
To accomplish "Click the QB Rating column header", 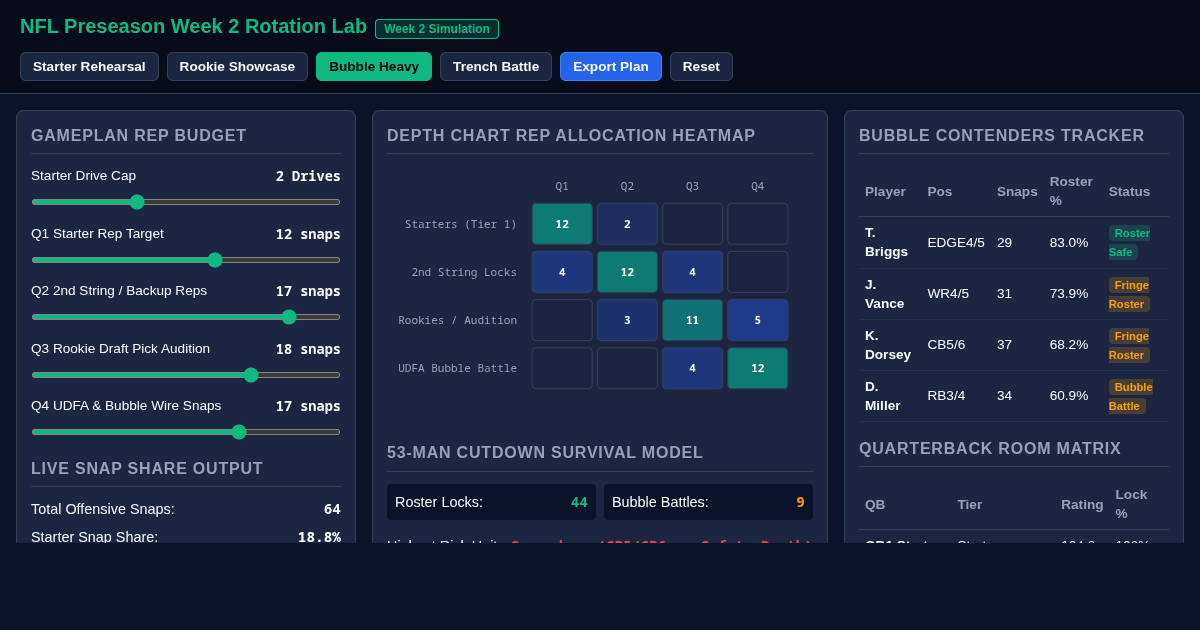I will pyautogui.click(x=1082, y=504).
